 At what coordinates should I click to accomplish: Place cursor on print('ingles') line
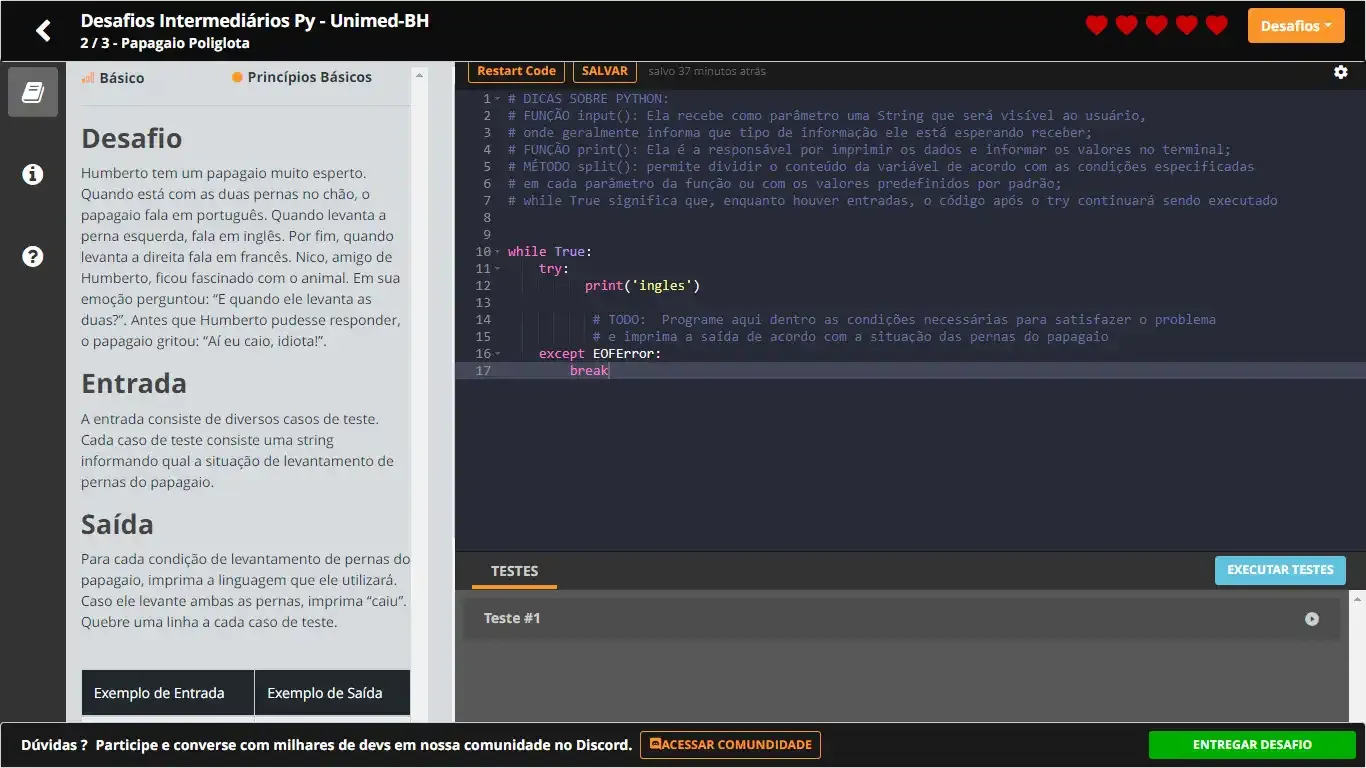click(642, 286)
